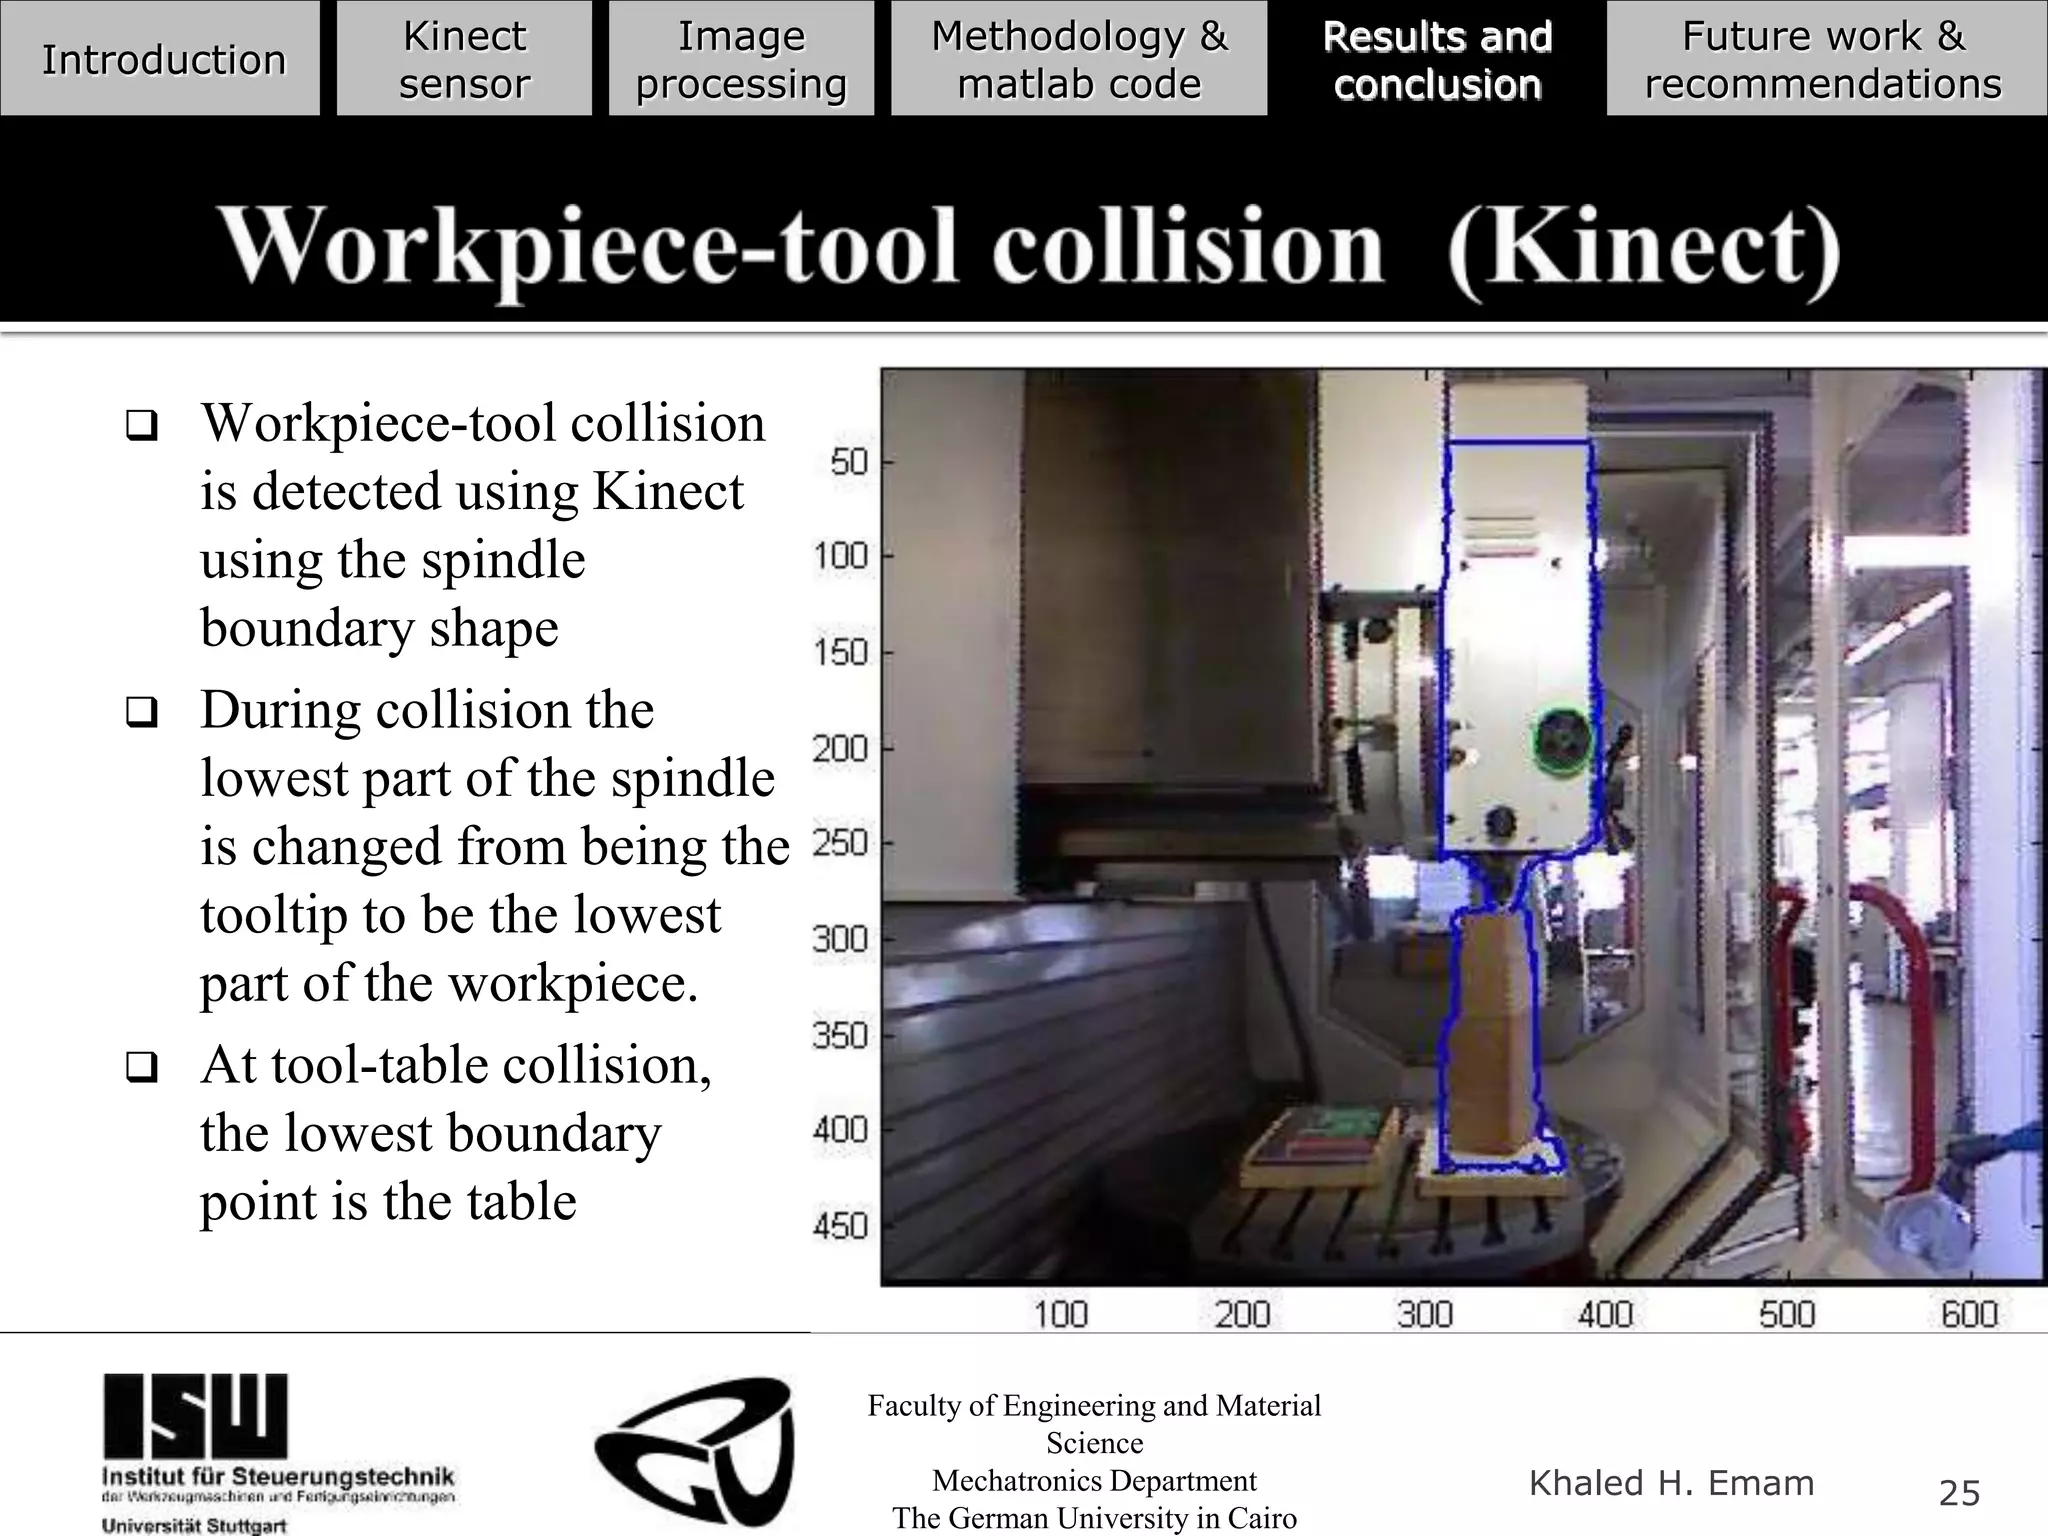Click the y-axis label 250
Viewport: 2048px width, 1536px height.
pos(840,843)
